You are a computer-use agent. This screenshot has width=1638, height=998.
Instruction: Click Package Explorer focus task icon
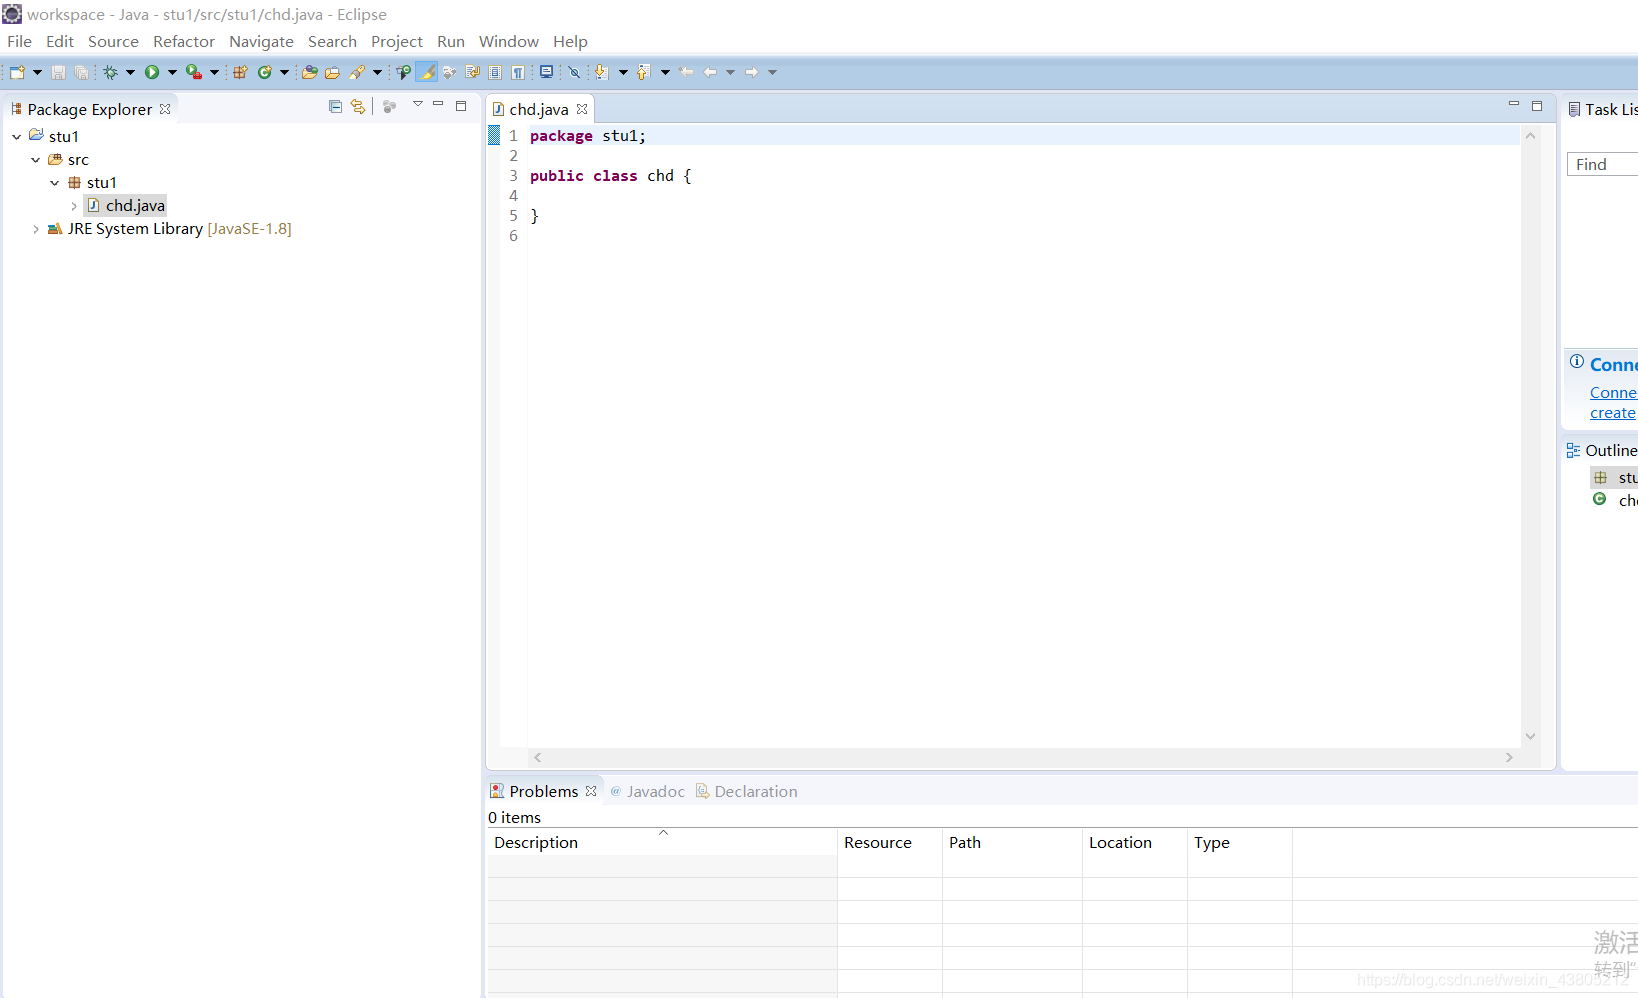pos(390,106)
